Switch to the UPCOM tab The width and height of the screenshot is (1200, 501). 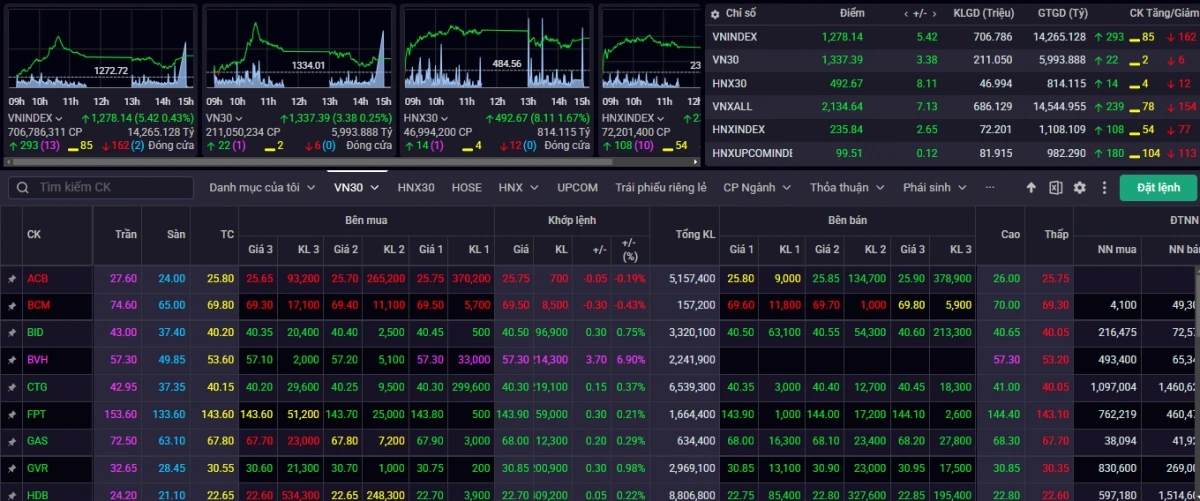(578, 187)
